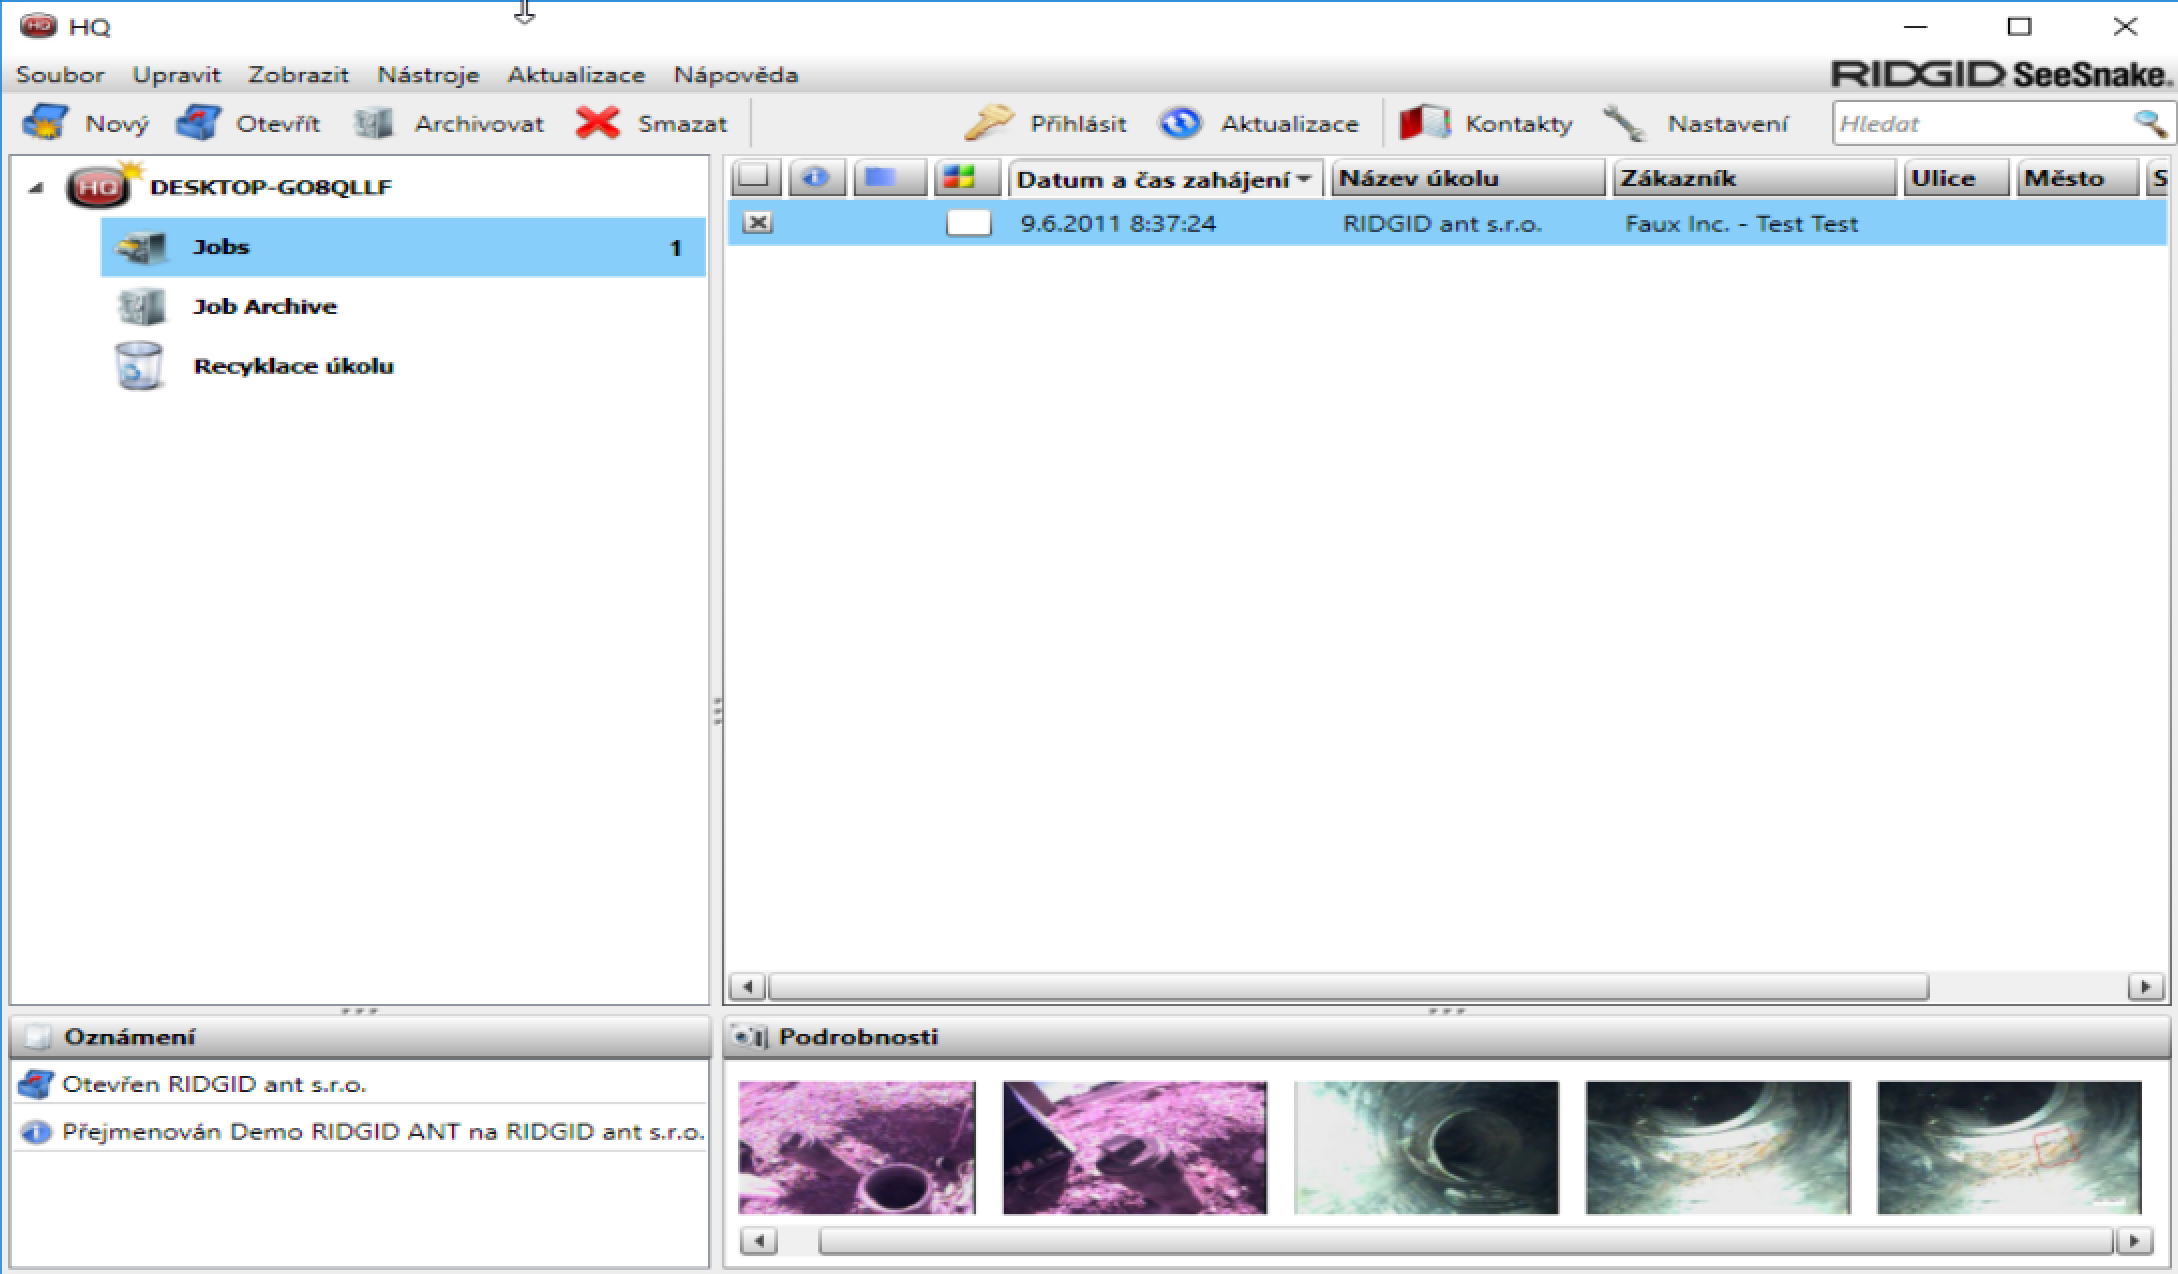2178x1274 pixels.
Task: Collapse the DESKTOP-GO8QLLF tree node
Action: pos(36,187)
